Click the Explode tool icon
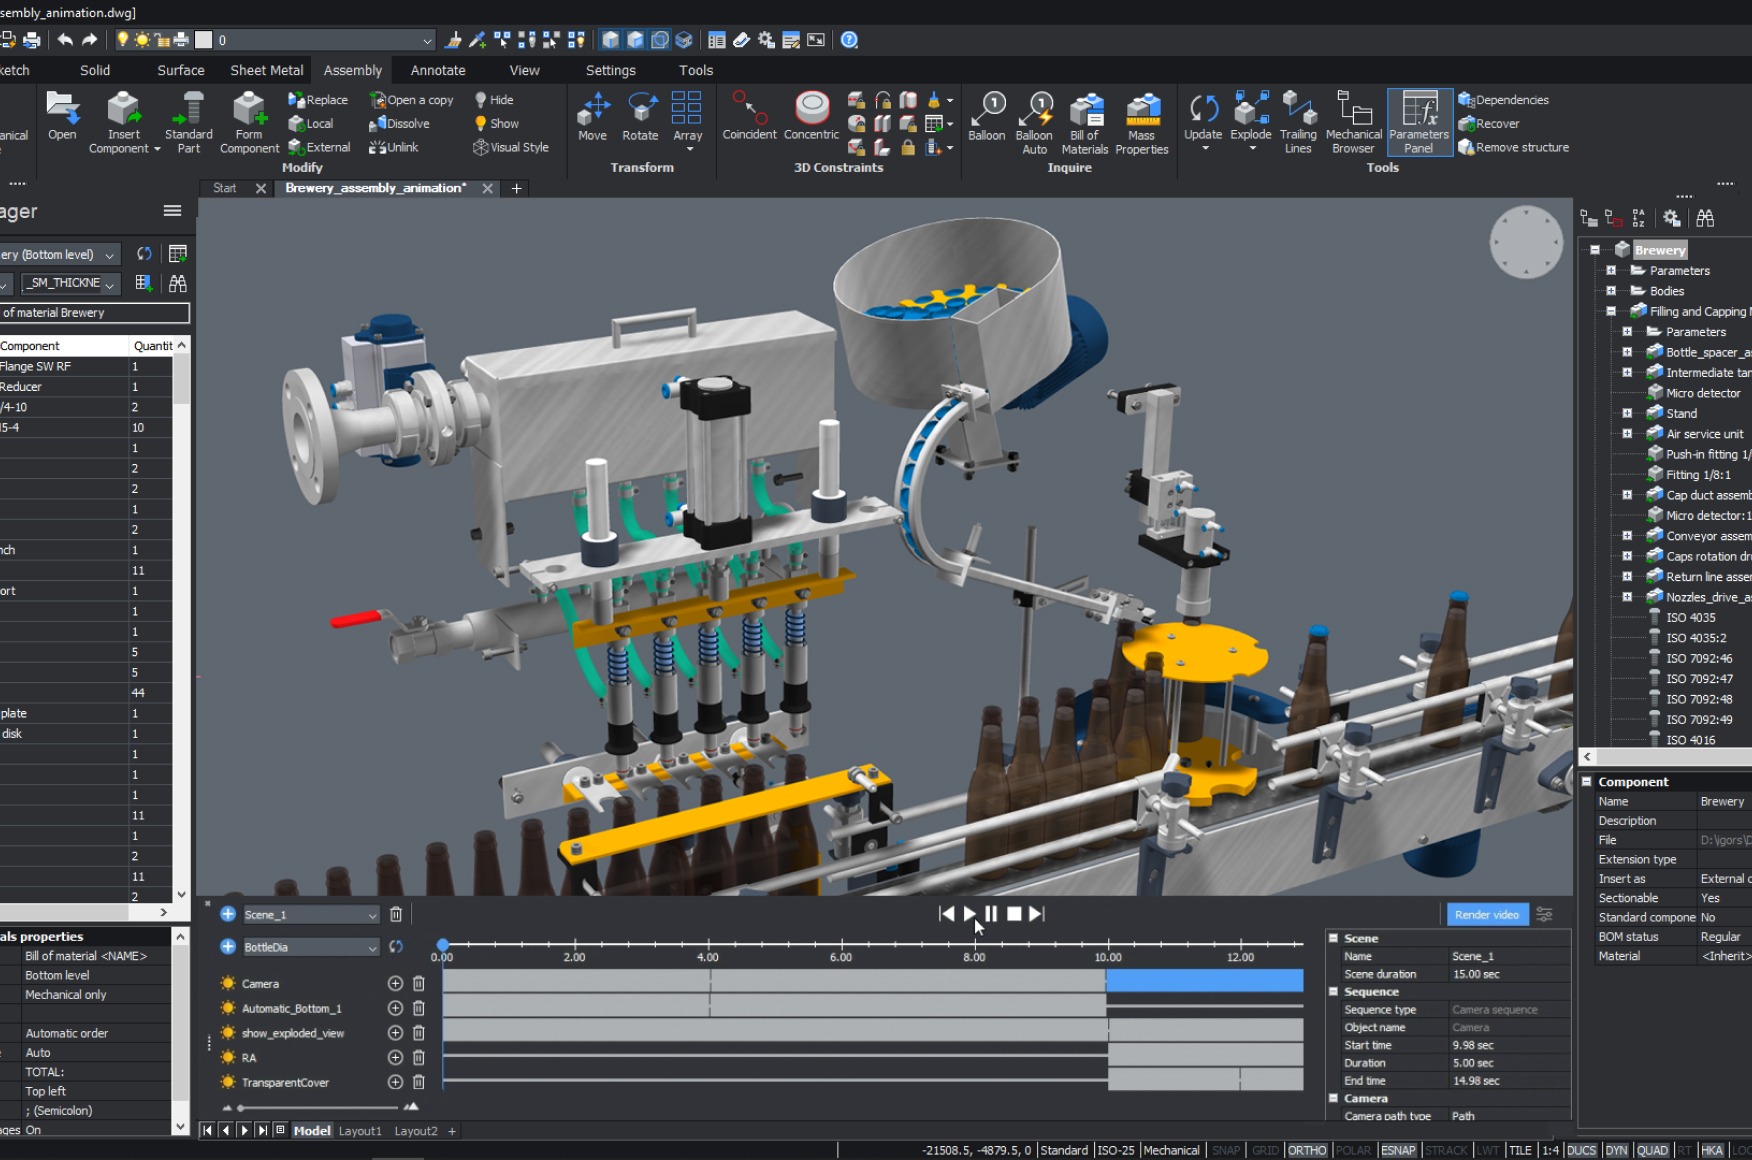This screenshot has width=1752, height=1160. [1250, 110]
